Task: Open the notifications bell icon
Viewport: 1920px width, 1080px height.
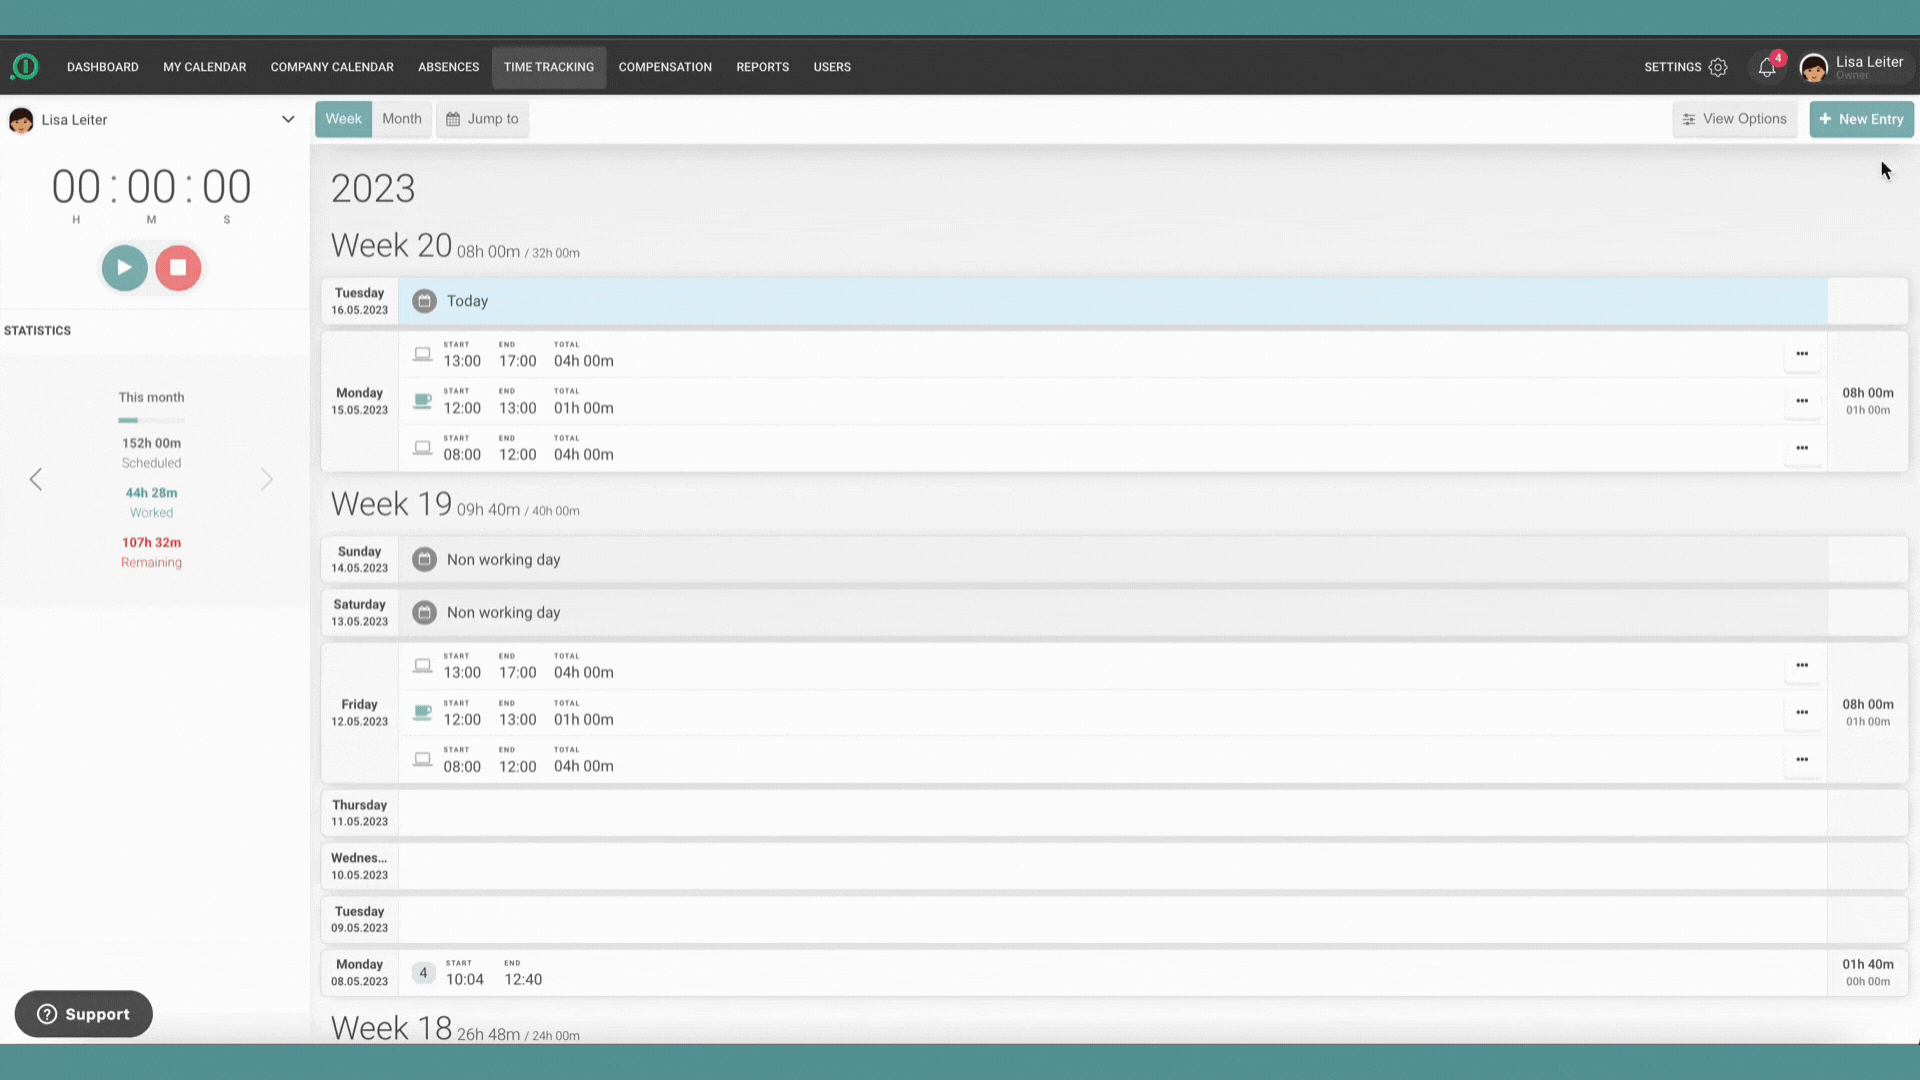Action: pyautogui.click(x=1767, y=68)
